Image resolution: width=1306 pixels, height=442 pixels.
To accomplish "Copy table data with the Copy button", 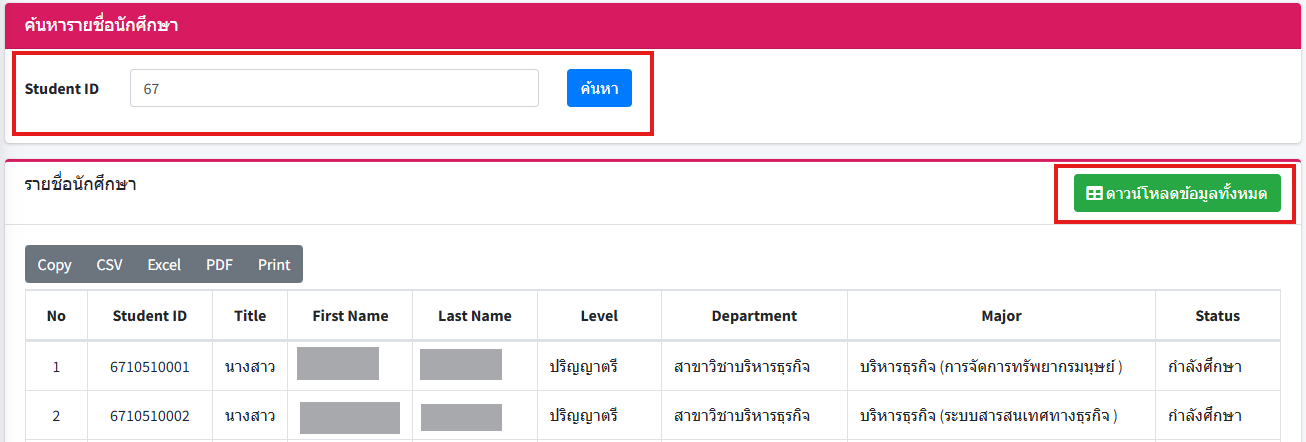I will pyautogui.click(x=54, y=265).
